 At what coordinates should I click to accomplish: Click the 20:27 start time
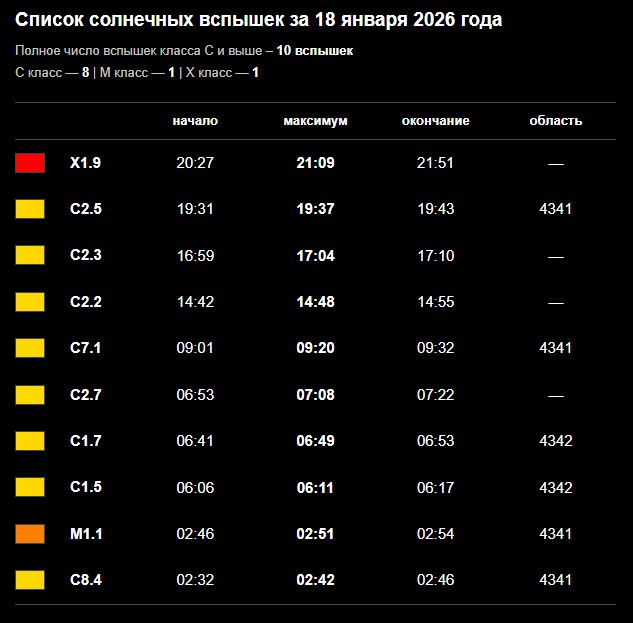pyautogui.click(x=195, y=163)
